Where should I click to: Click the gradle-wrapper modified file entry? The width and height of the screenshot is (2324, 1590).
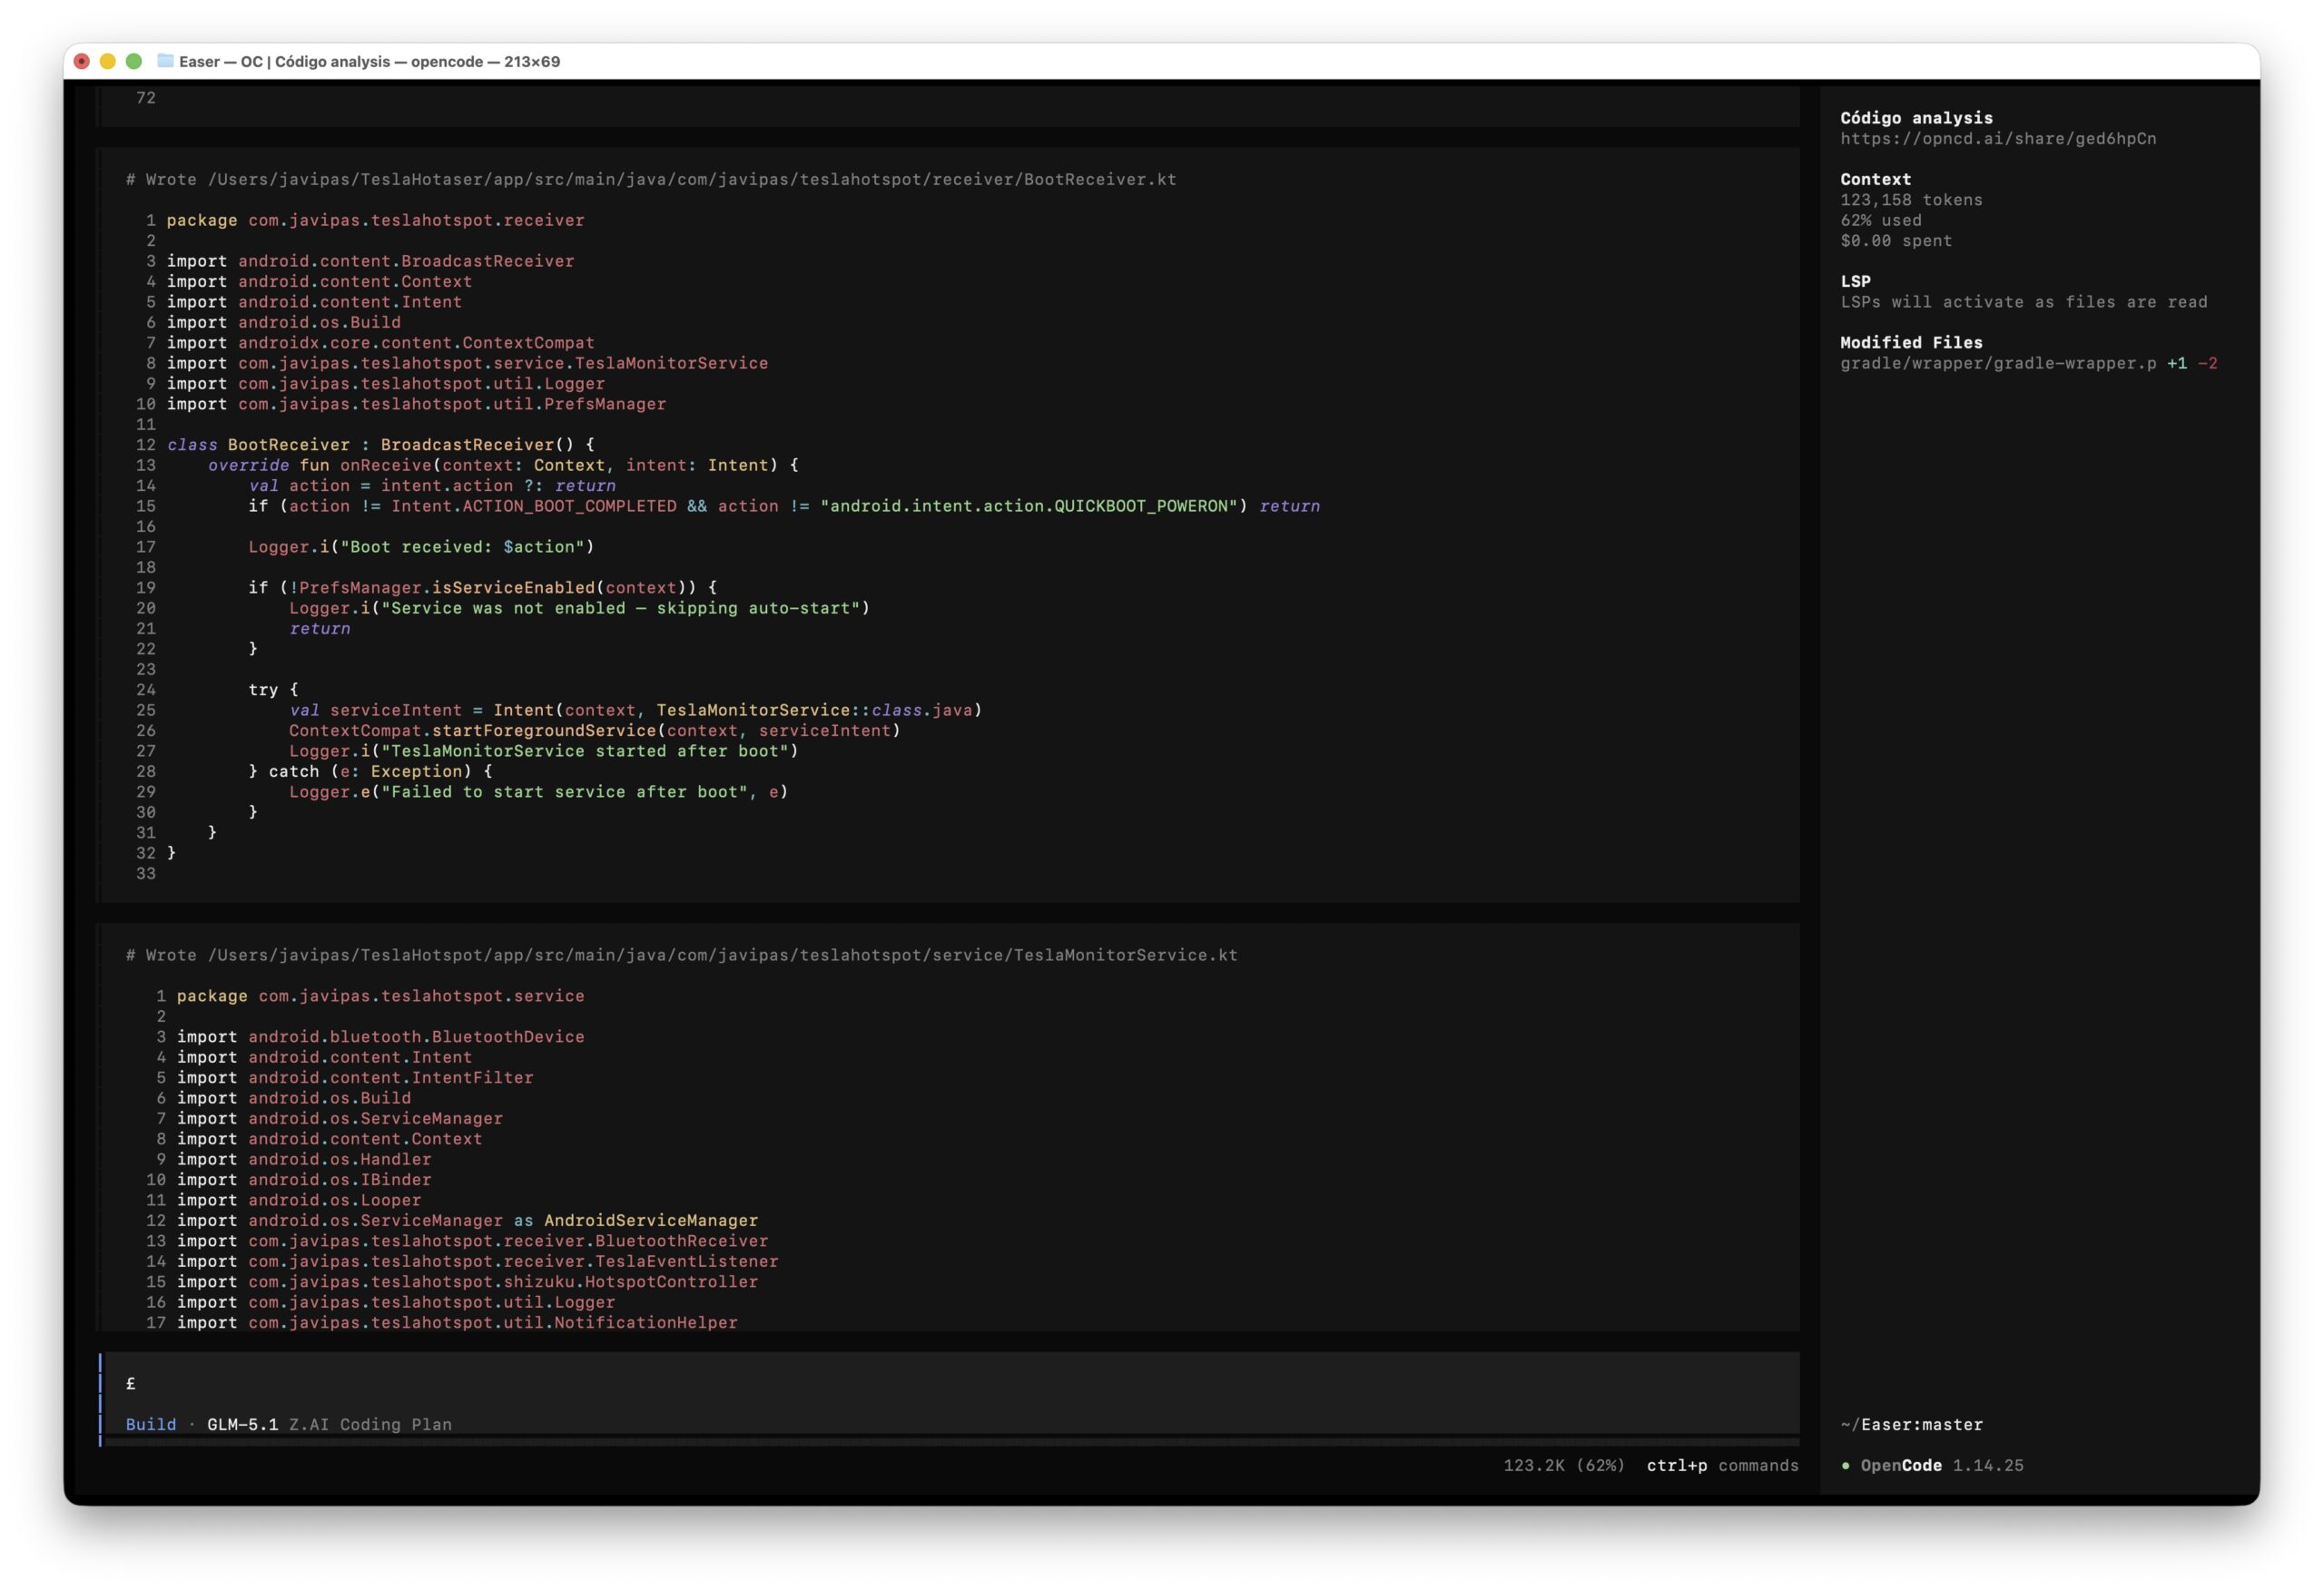(1997, 363)
